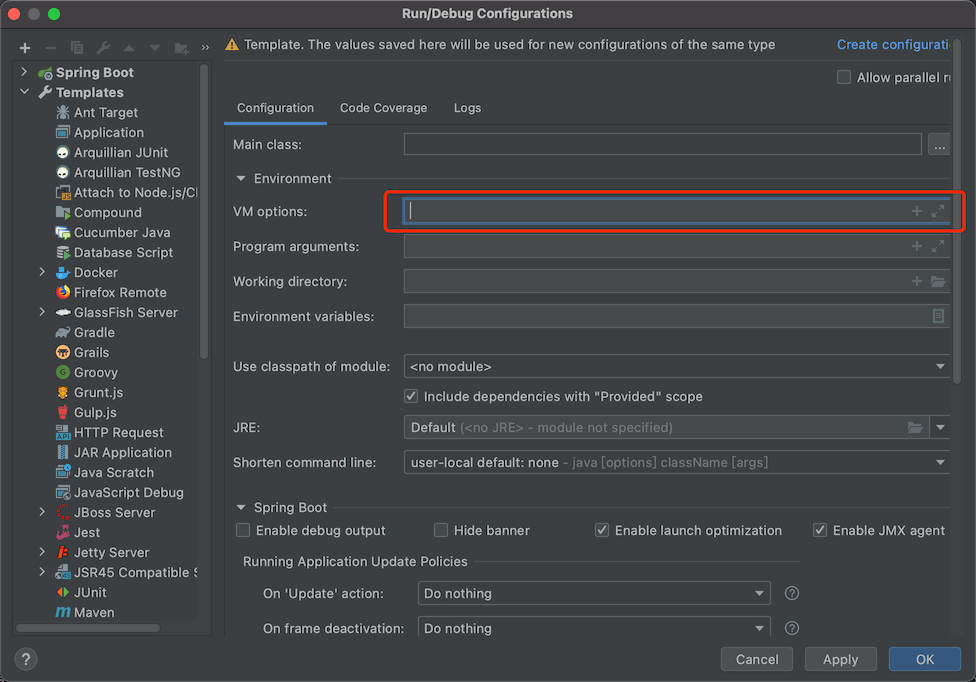Screen dimensions: 976x682
Task: Enable the Hide banner checkbox
Action: 441,530
